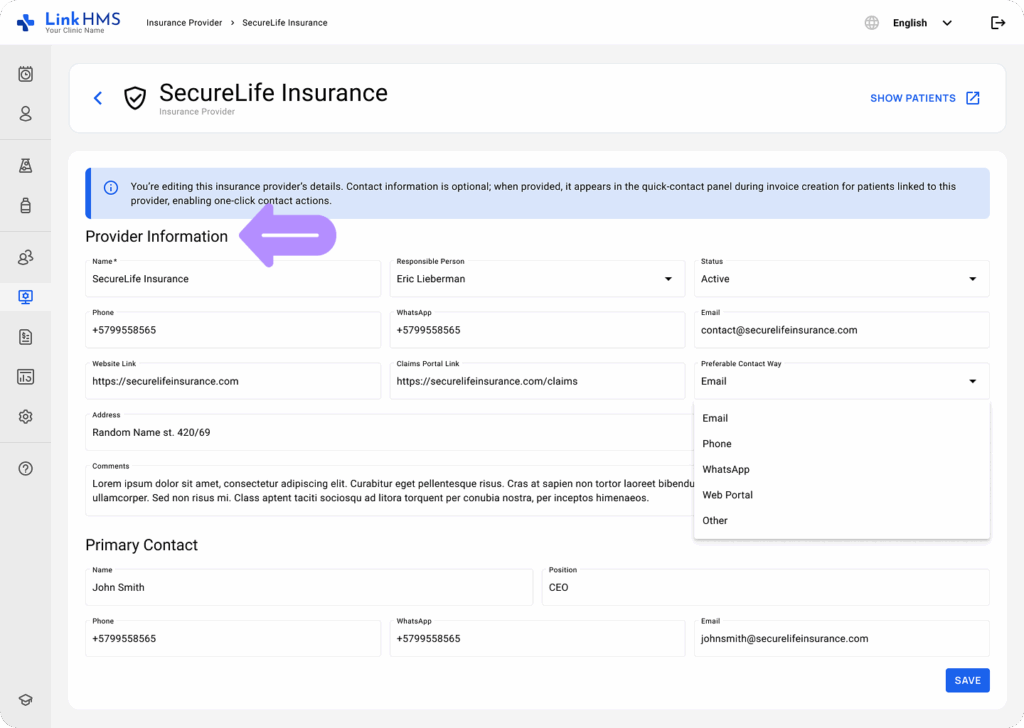Open the settings gear in the sidebar
This screenshot has width=1024, height=728.
26,417
